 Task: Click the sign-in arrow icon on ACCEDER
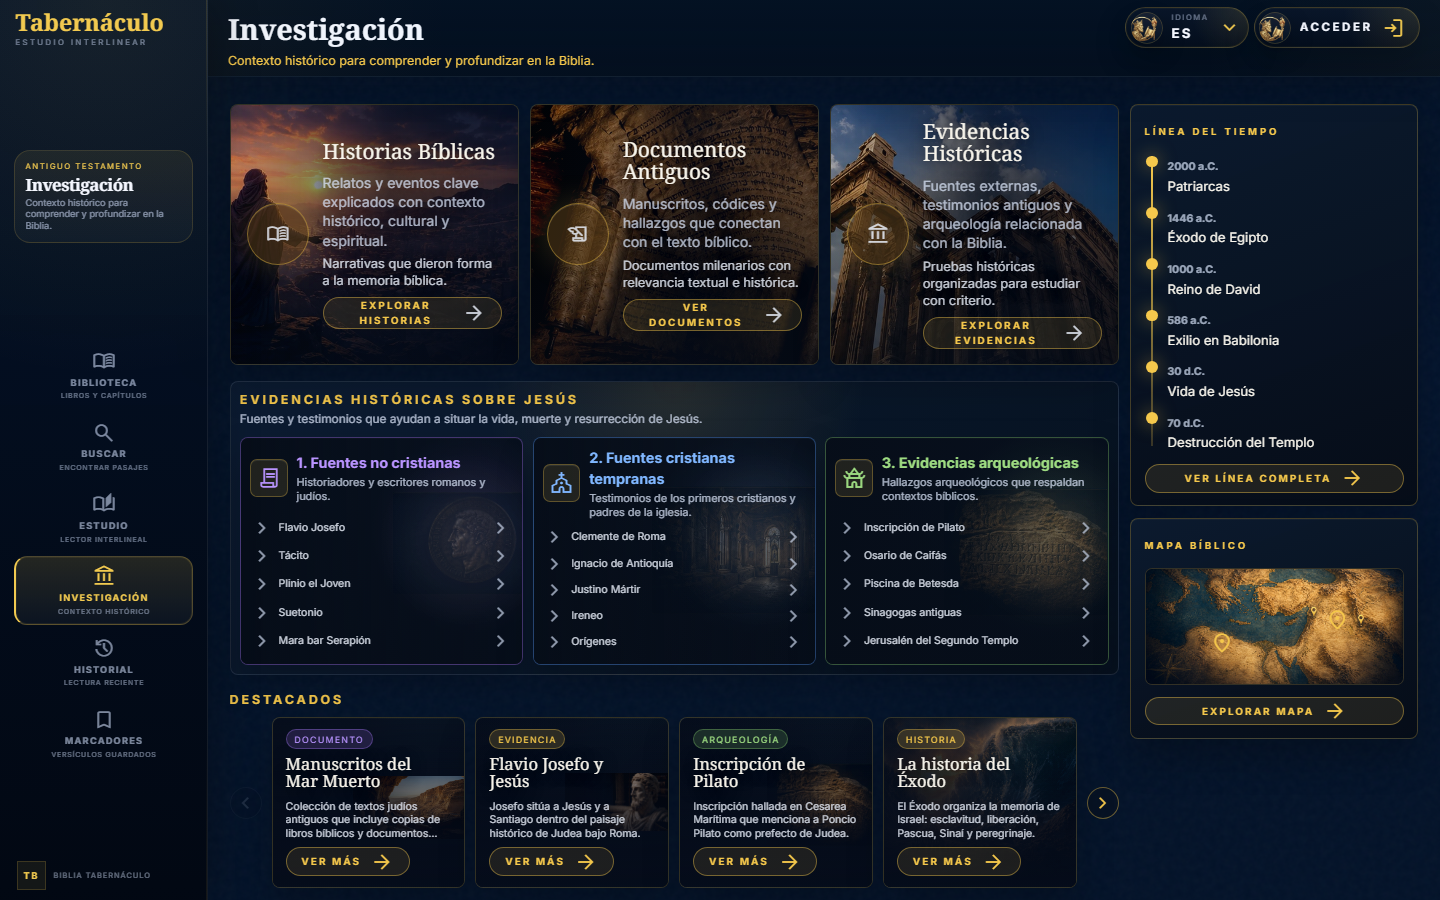(x=1394, y=28)
